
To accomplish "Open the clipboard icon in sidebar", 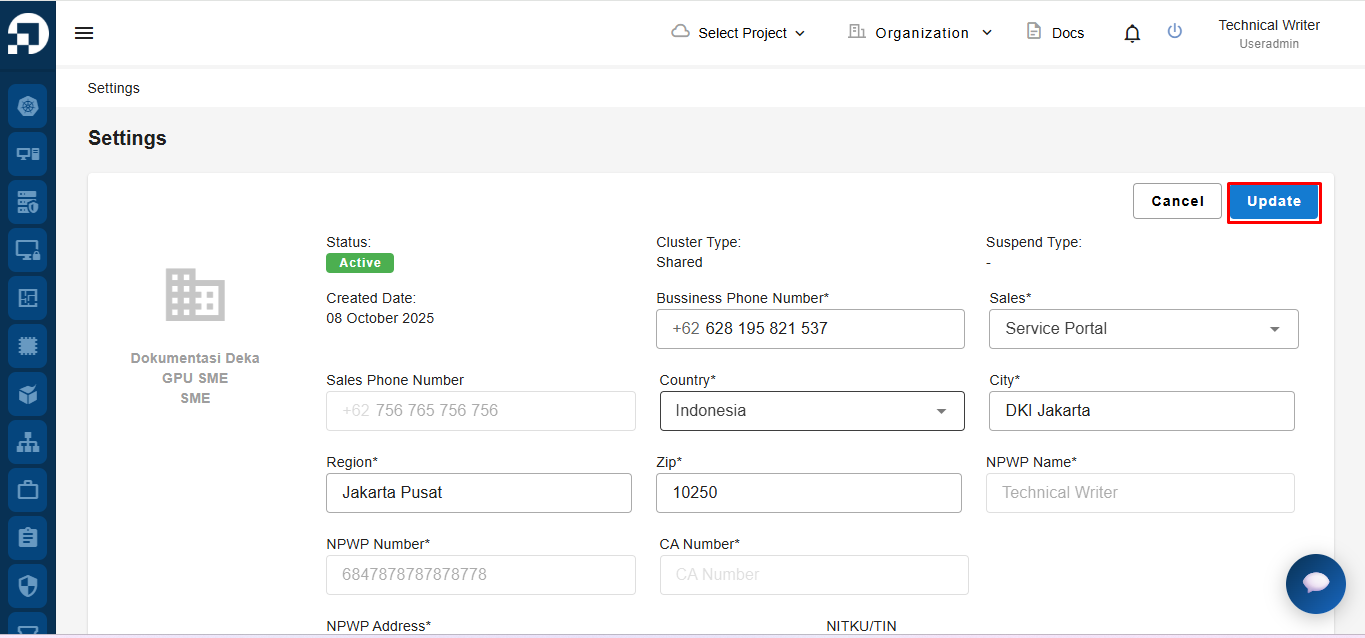I will tap(28, 538).
